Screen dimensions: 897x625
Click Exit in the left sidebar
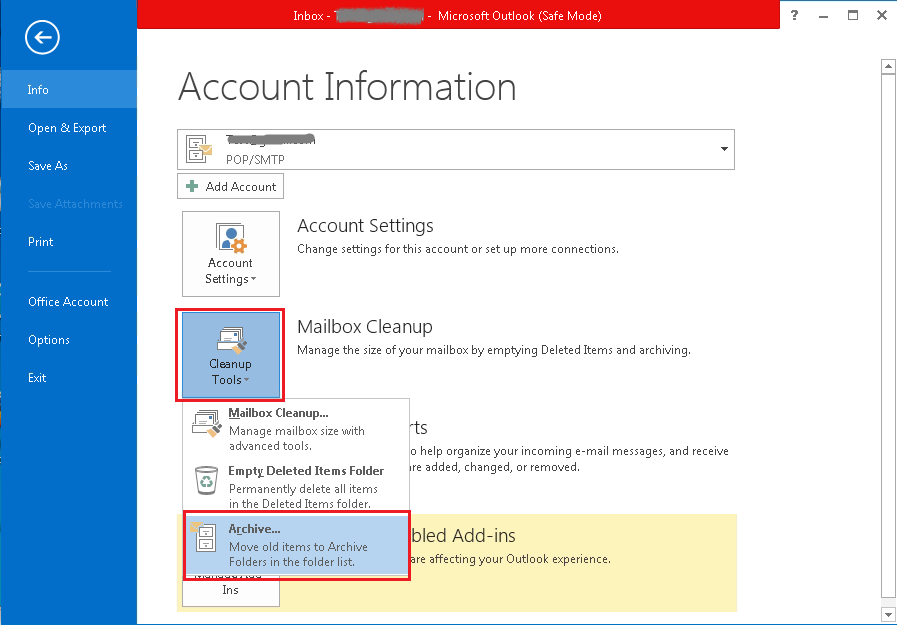click(37, 378)
